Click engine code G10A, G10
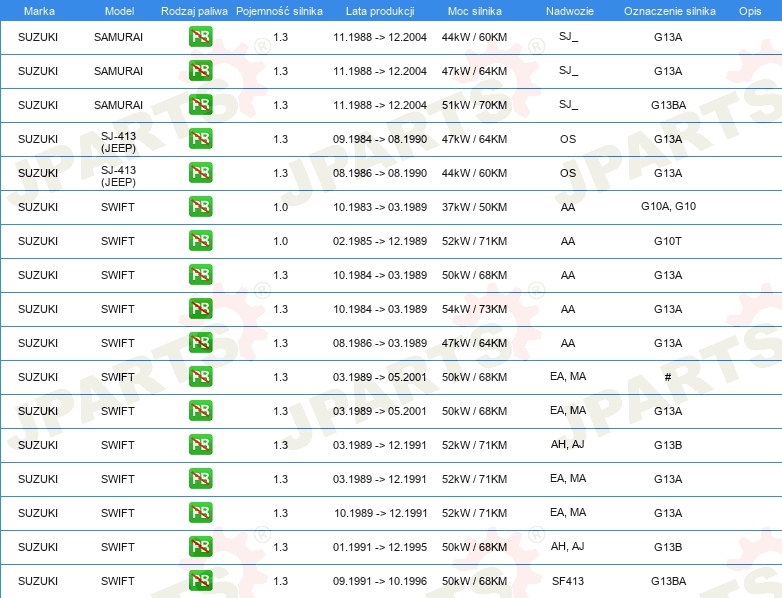 point(668,206)
